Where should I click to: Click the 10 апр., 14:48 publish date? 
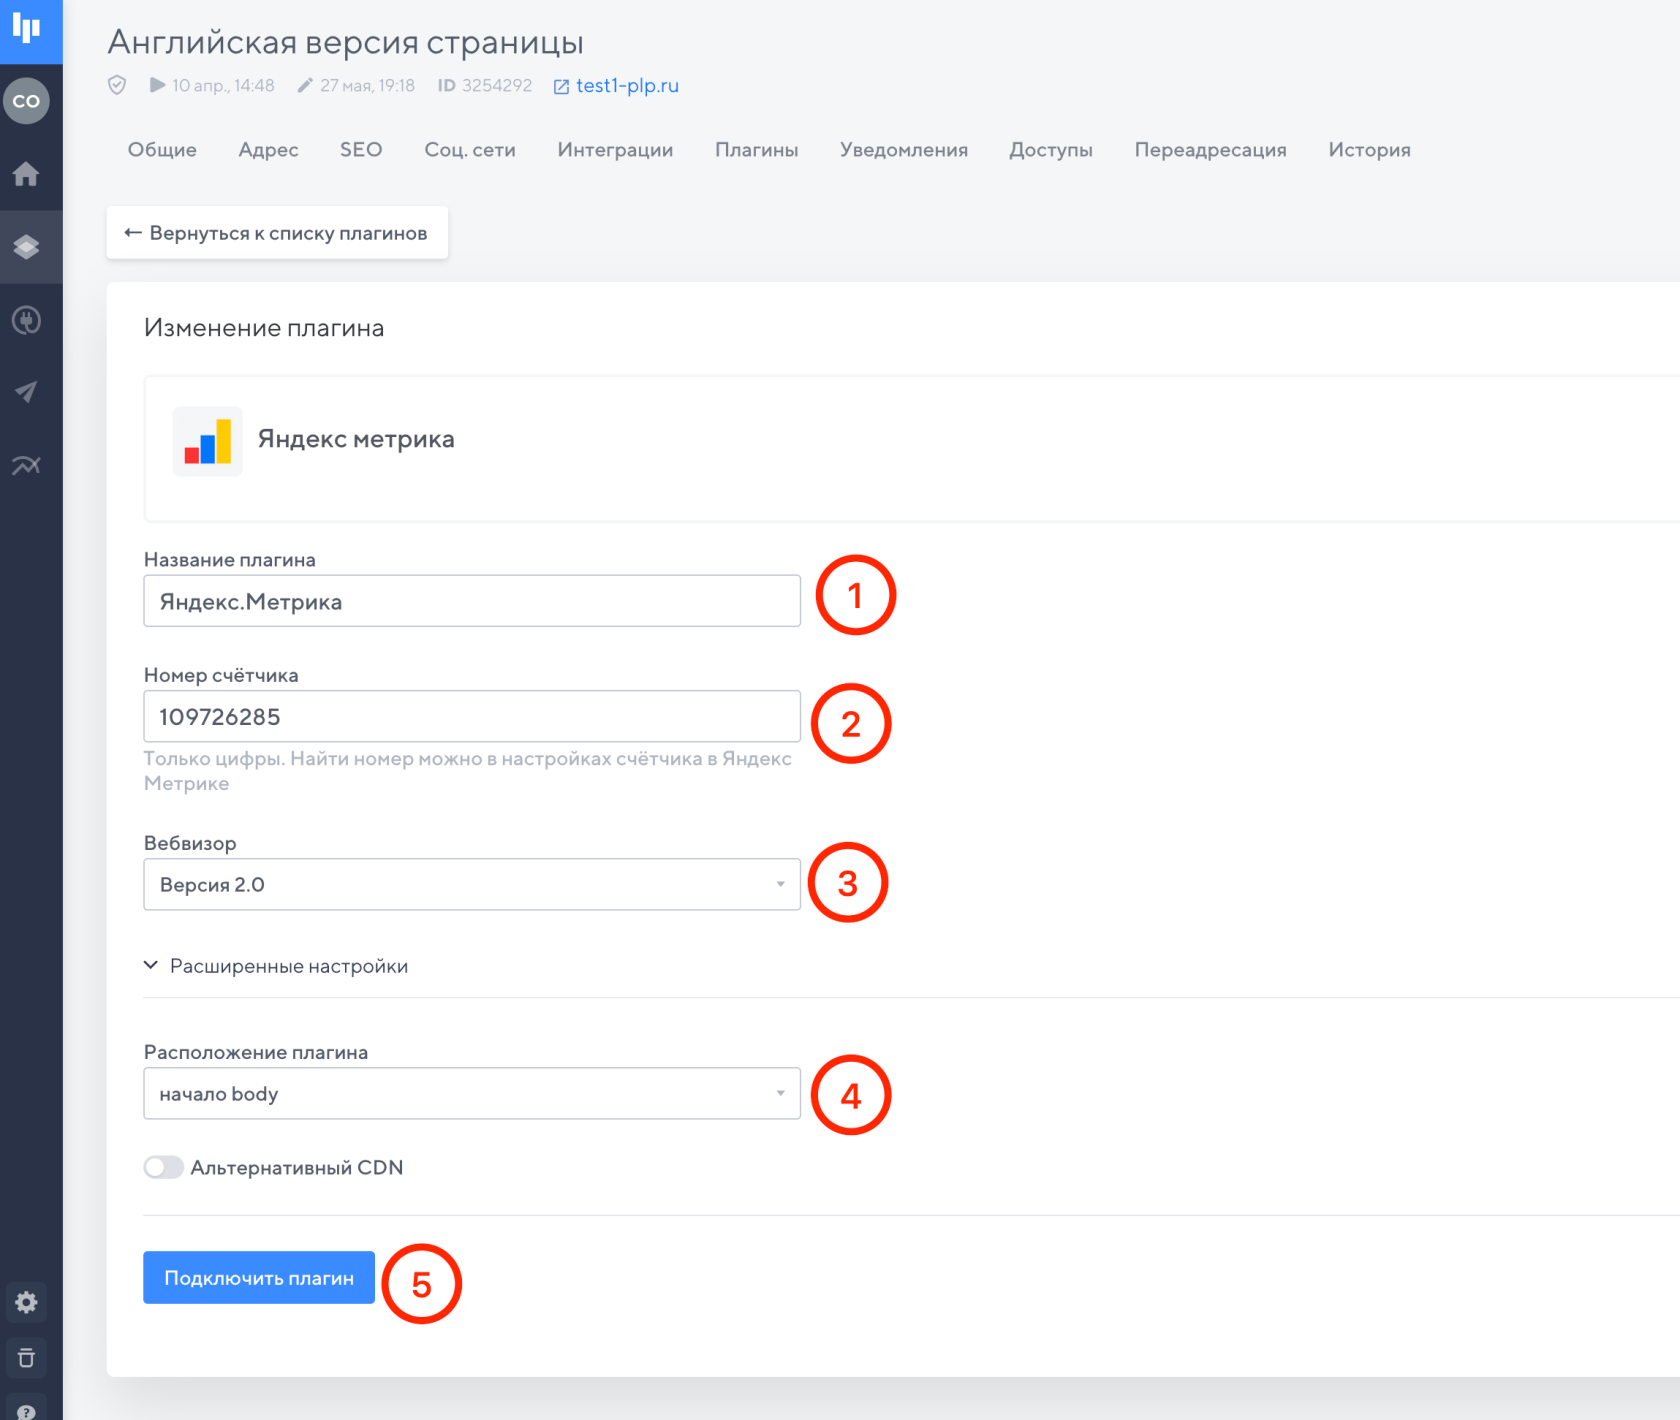223,86
